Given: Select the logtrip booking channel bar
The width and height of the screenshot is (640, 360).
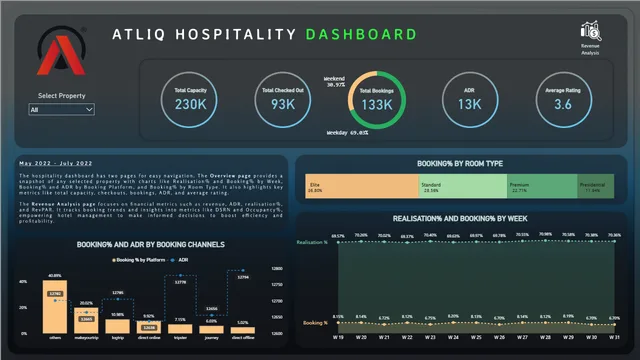Looking at the screenshot, I should pyautogui.click(x=118, y=327).
